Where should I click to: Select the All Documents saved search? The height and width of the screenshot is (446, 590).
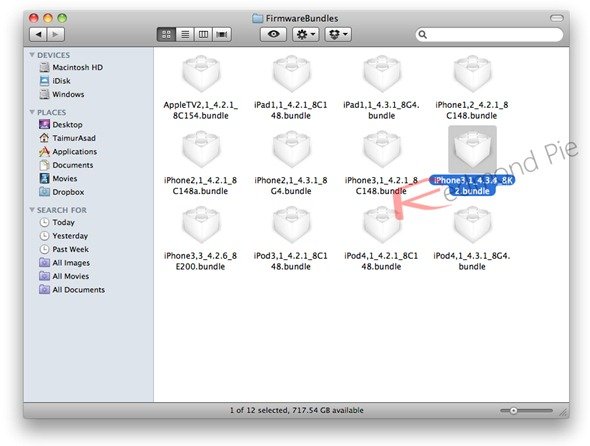click(x=72, y=290)
